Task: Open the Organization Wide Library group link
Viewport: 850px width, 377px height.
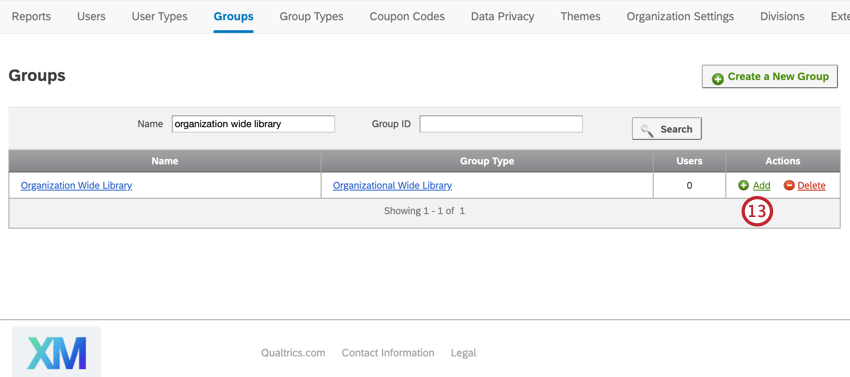Action: (x=76, y=186)
